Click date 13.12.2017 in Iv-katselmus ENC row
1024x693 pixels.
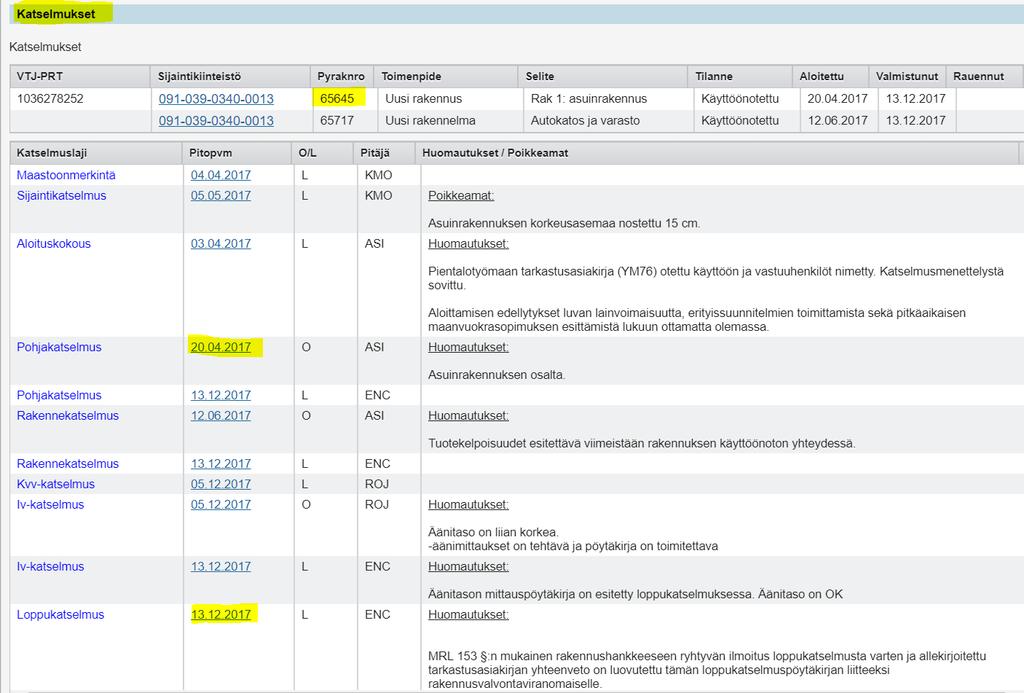pyautogui.click(x=221, y=566)
